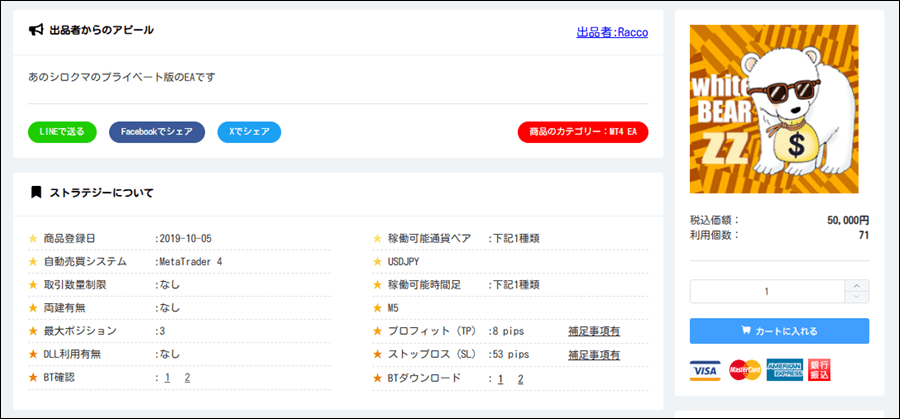Add the item with カートに入れる button
The height and width of the screenshot is (419, 900).
tap(779, 331)
